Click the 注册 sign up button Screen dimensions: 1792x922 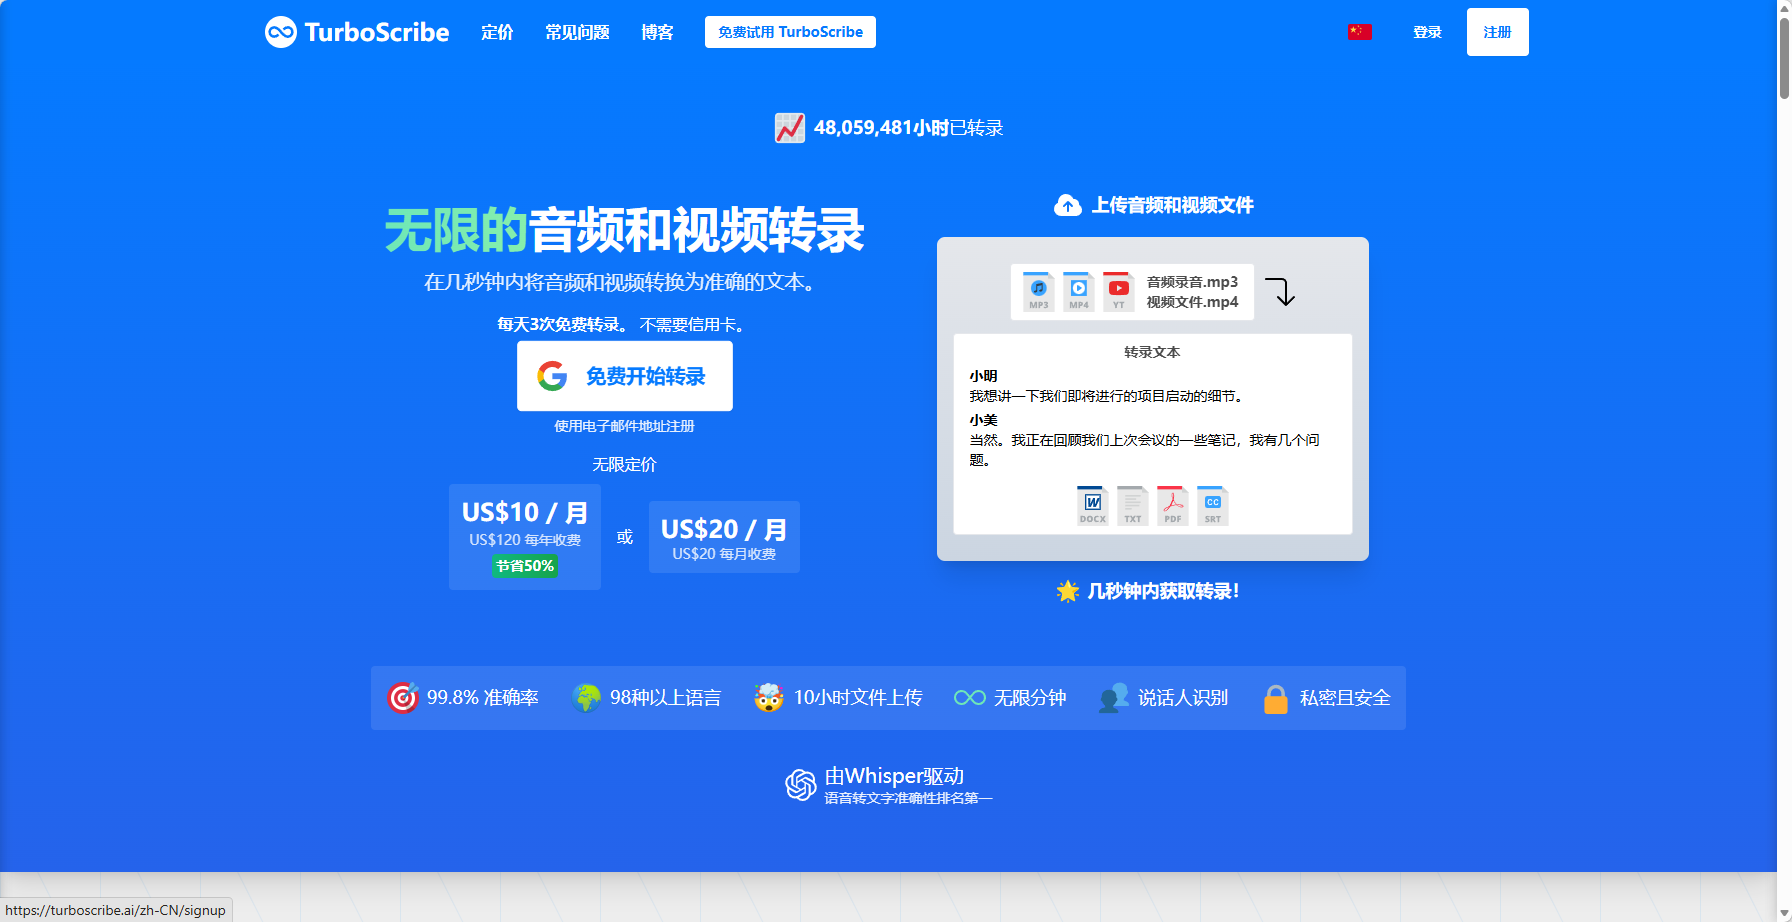(1497, 32)
